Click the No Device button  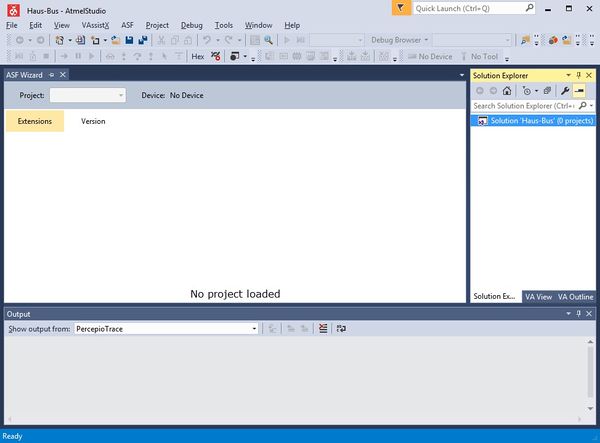434,56
